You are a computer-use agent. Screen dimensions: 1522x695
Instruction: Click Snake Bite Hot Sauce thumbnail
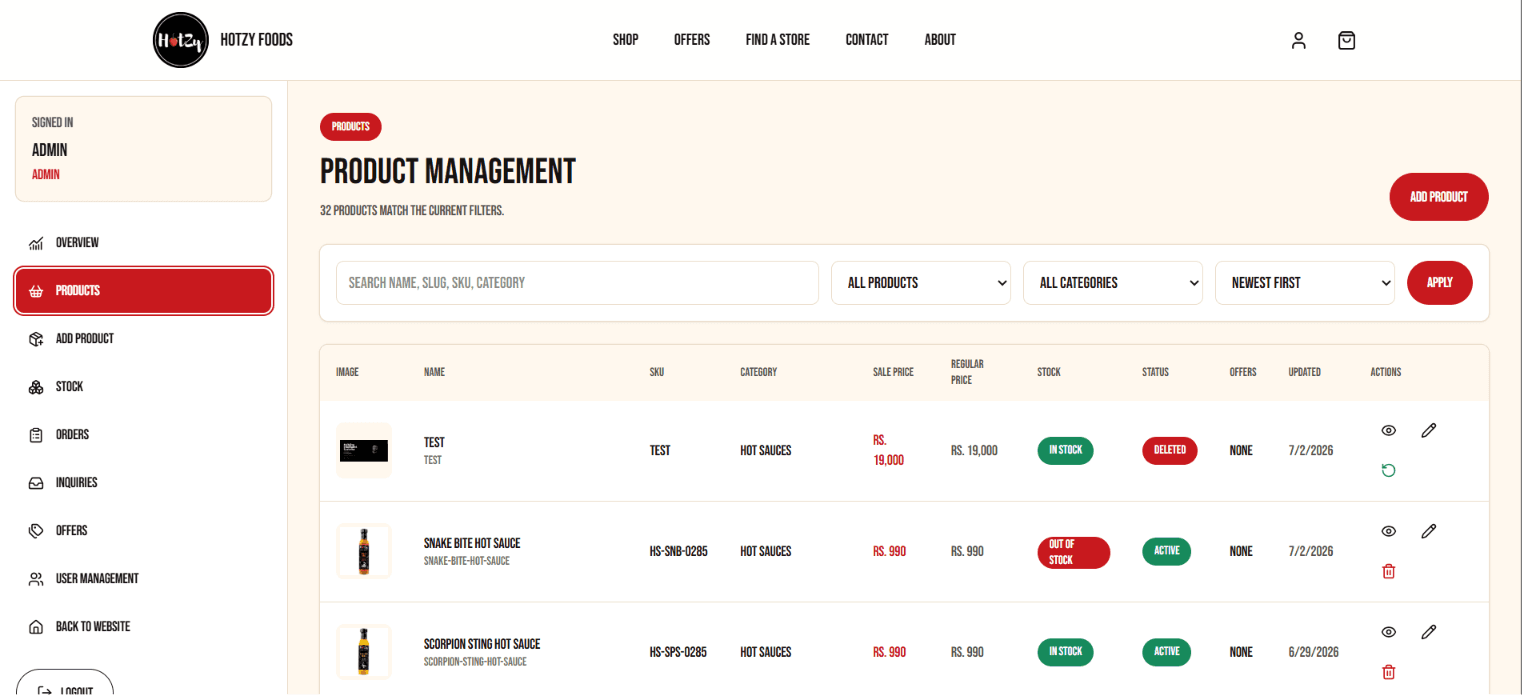point(364,551)
